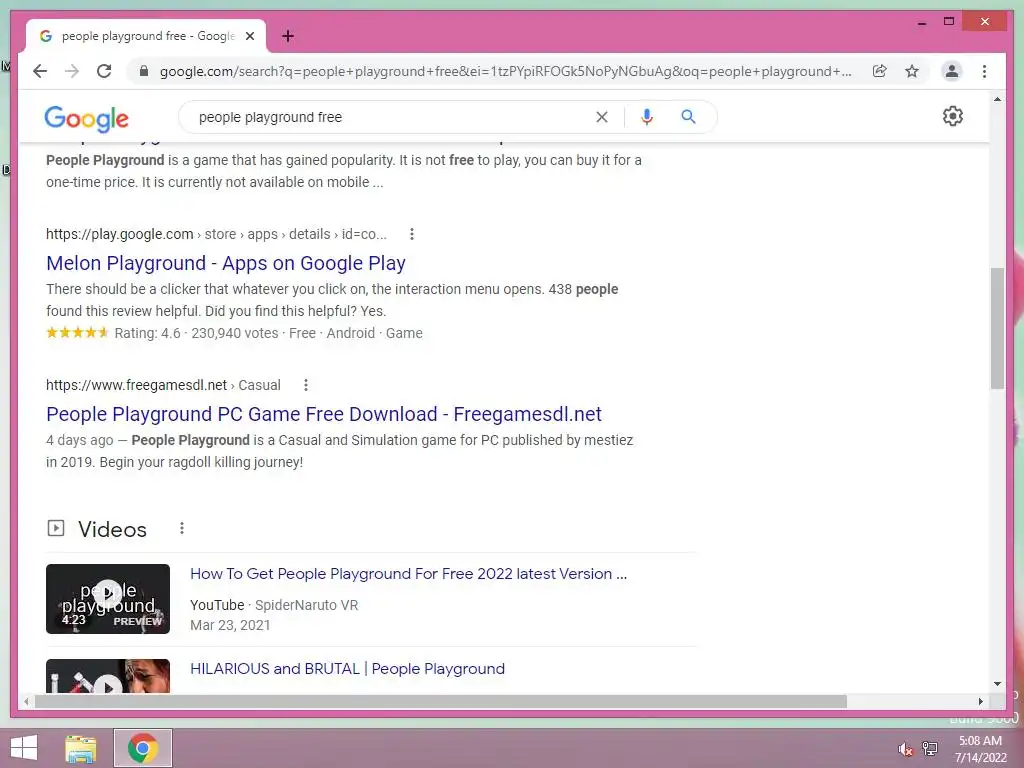The width and height of the screenshot is (1024, 768).
Task: Open a new tab with plus button
Action: [x=288, y=36]
